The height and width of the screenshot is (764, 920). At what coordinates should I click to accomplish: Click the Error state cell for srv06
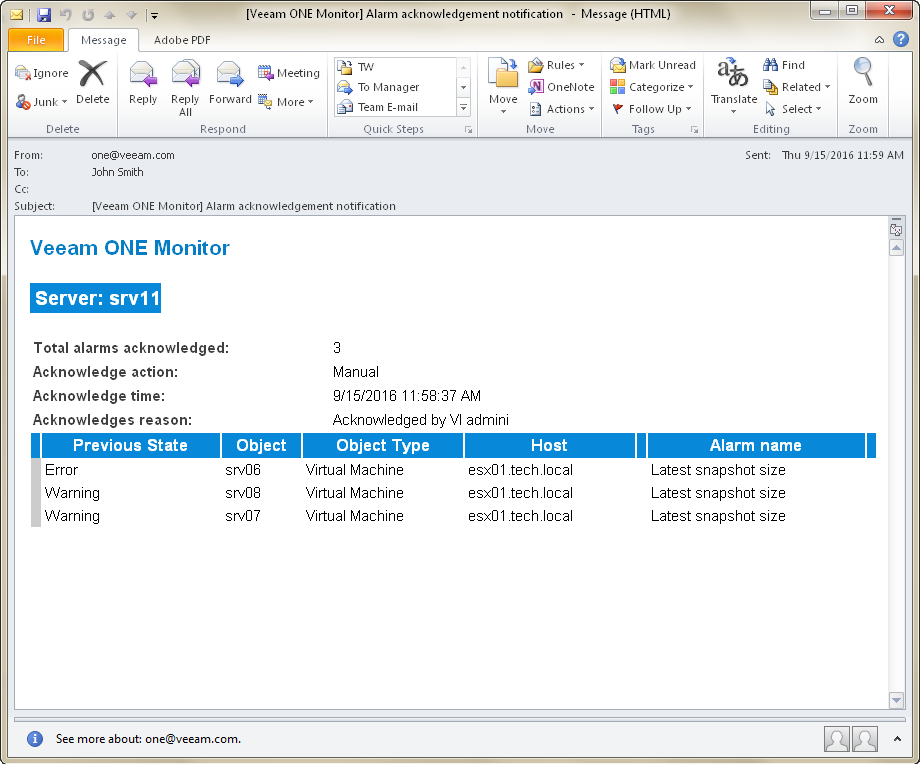tap(61, 470)
